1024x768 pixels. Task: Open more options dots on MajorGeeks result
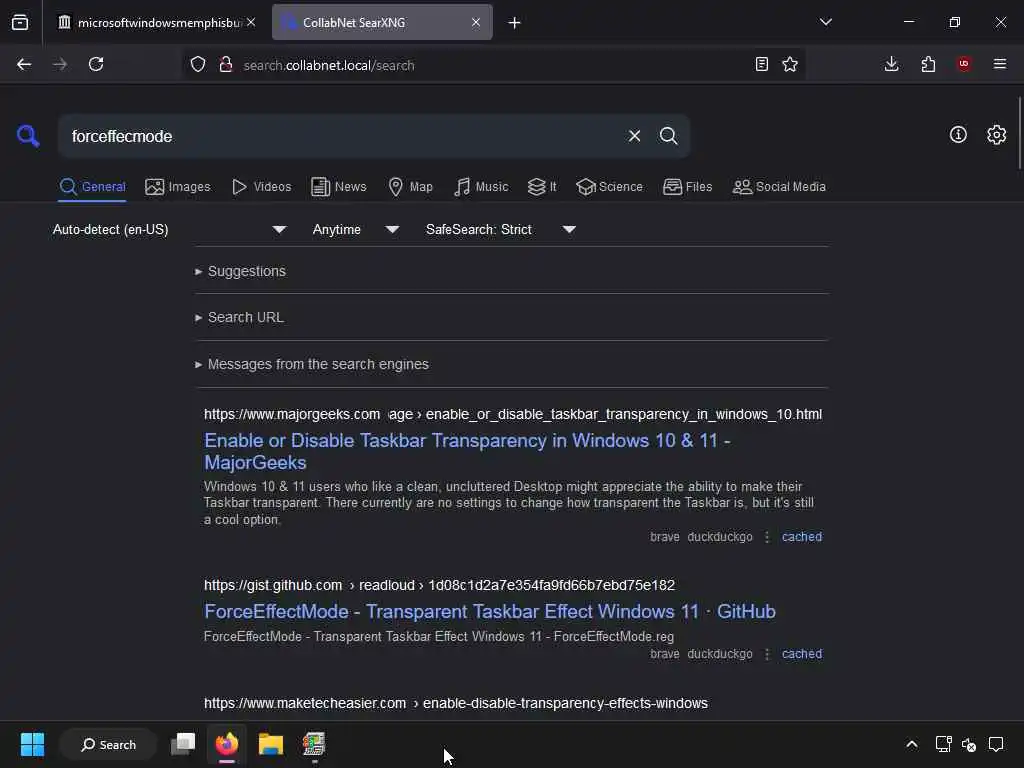click(x=767, y=537)
